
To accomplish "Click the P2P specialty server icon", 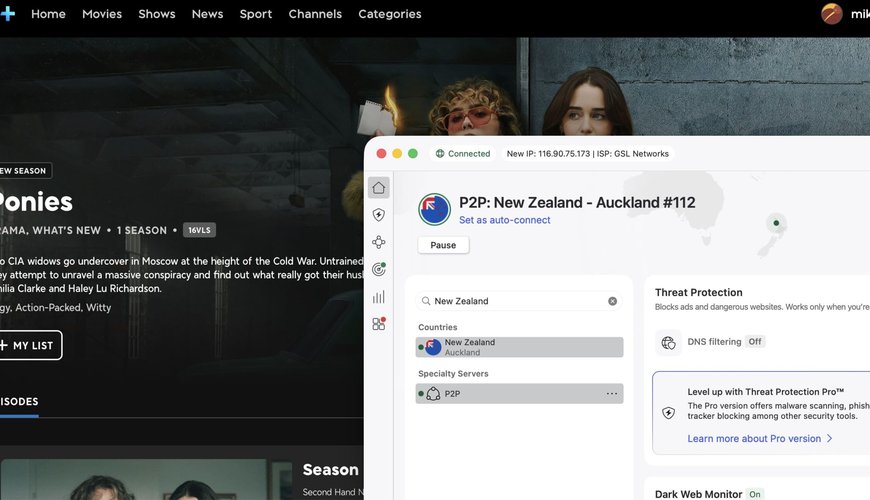I will tap(433, 394).
